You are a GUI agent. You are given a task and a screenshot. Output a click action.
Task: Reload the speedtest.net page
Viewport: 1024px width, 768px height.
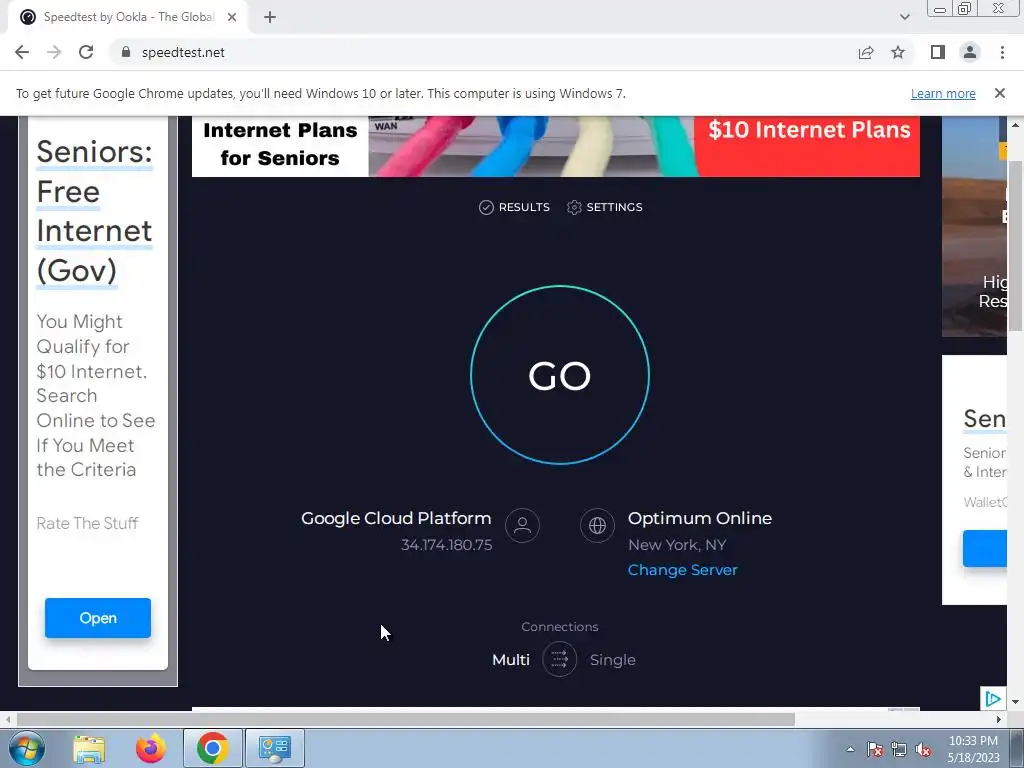[86, 52]
